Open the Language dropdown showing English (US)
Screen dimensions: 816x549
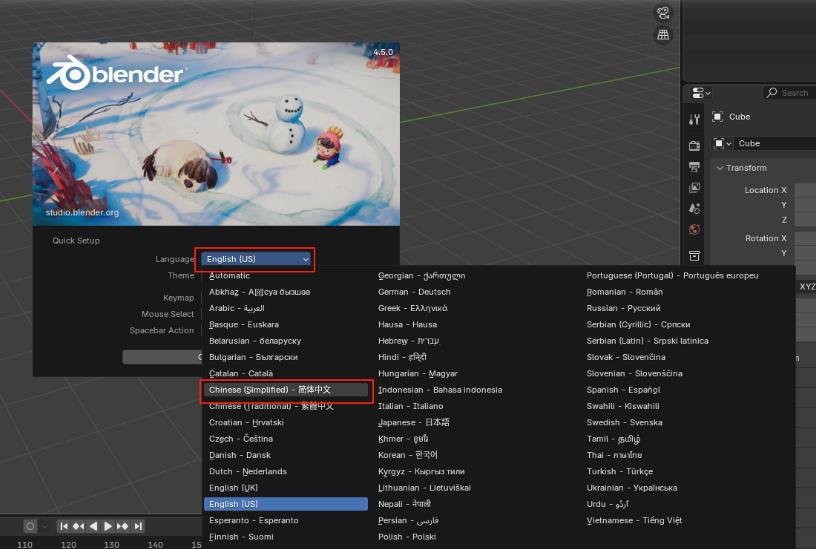tap(257, 259)
